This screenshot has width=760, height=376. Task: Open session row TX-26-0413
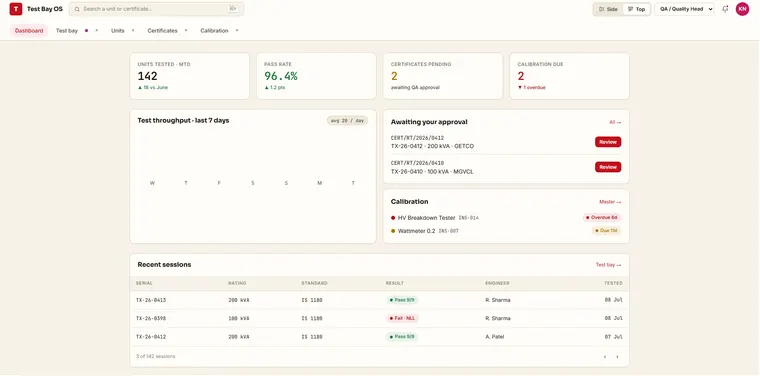[380, 300]
